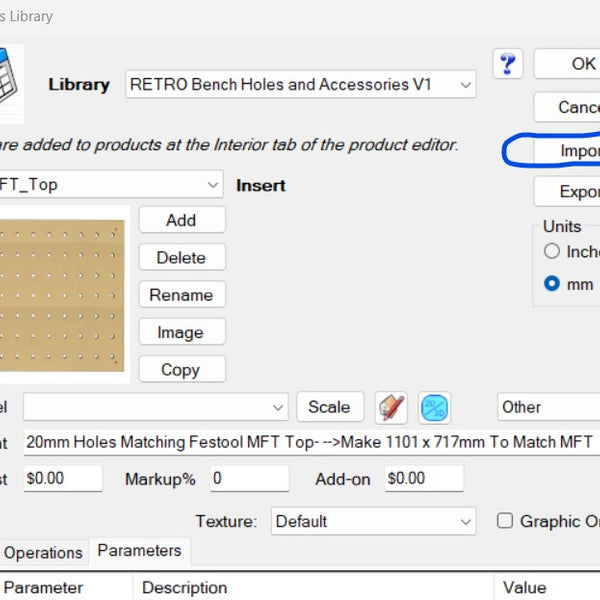This screenshot has height=600, width=600.
Task: Click into the Markup% input field
Action: pyautogui.click(x=249, y=478)
